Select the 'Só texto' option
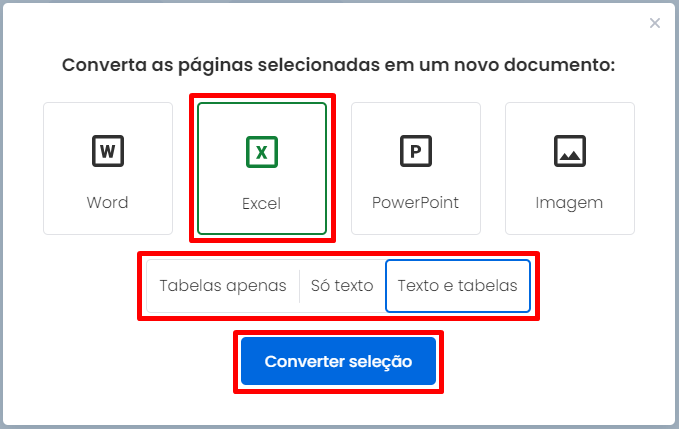This screenshot has width=679, height=429. click(x=342, y=286)
